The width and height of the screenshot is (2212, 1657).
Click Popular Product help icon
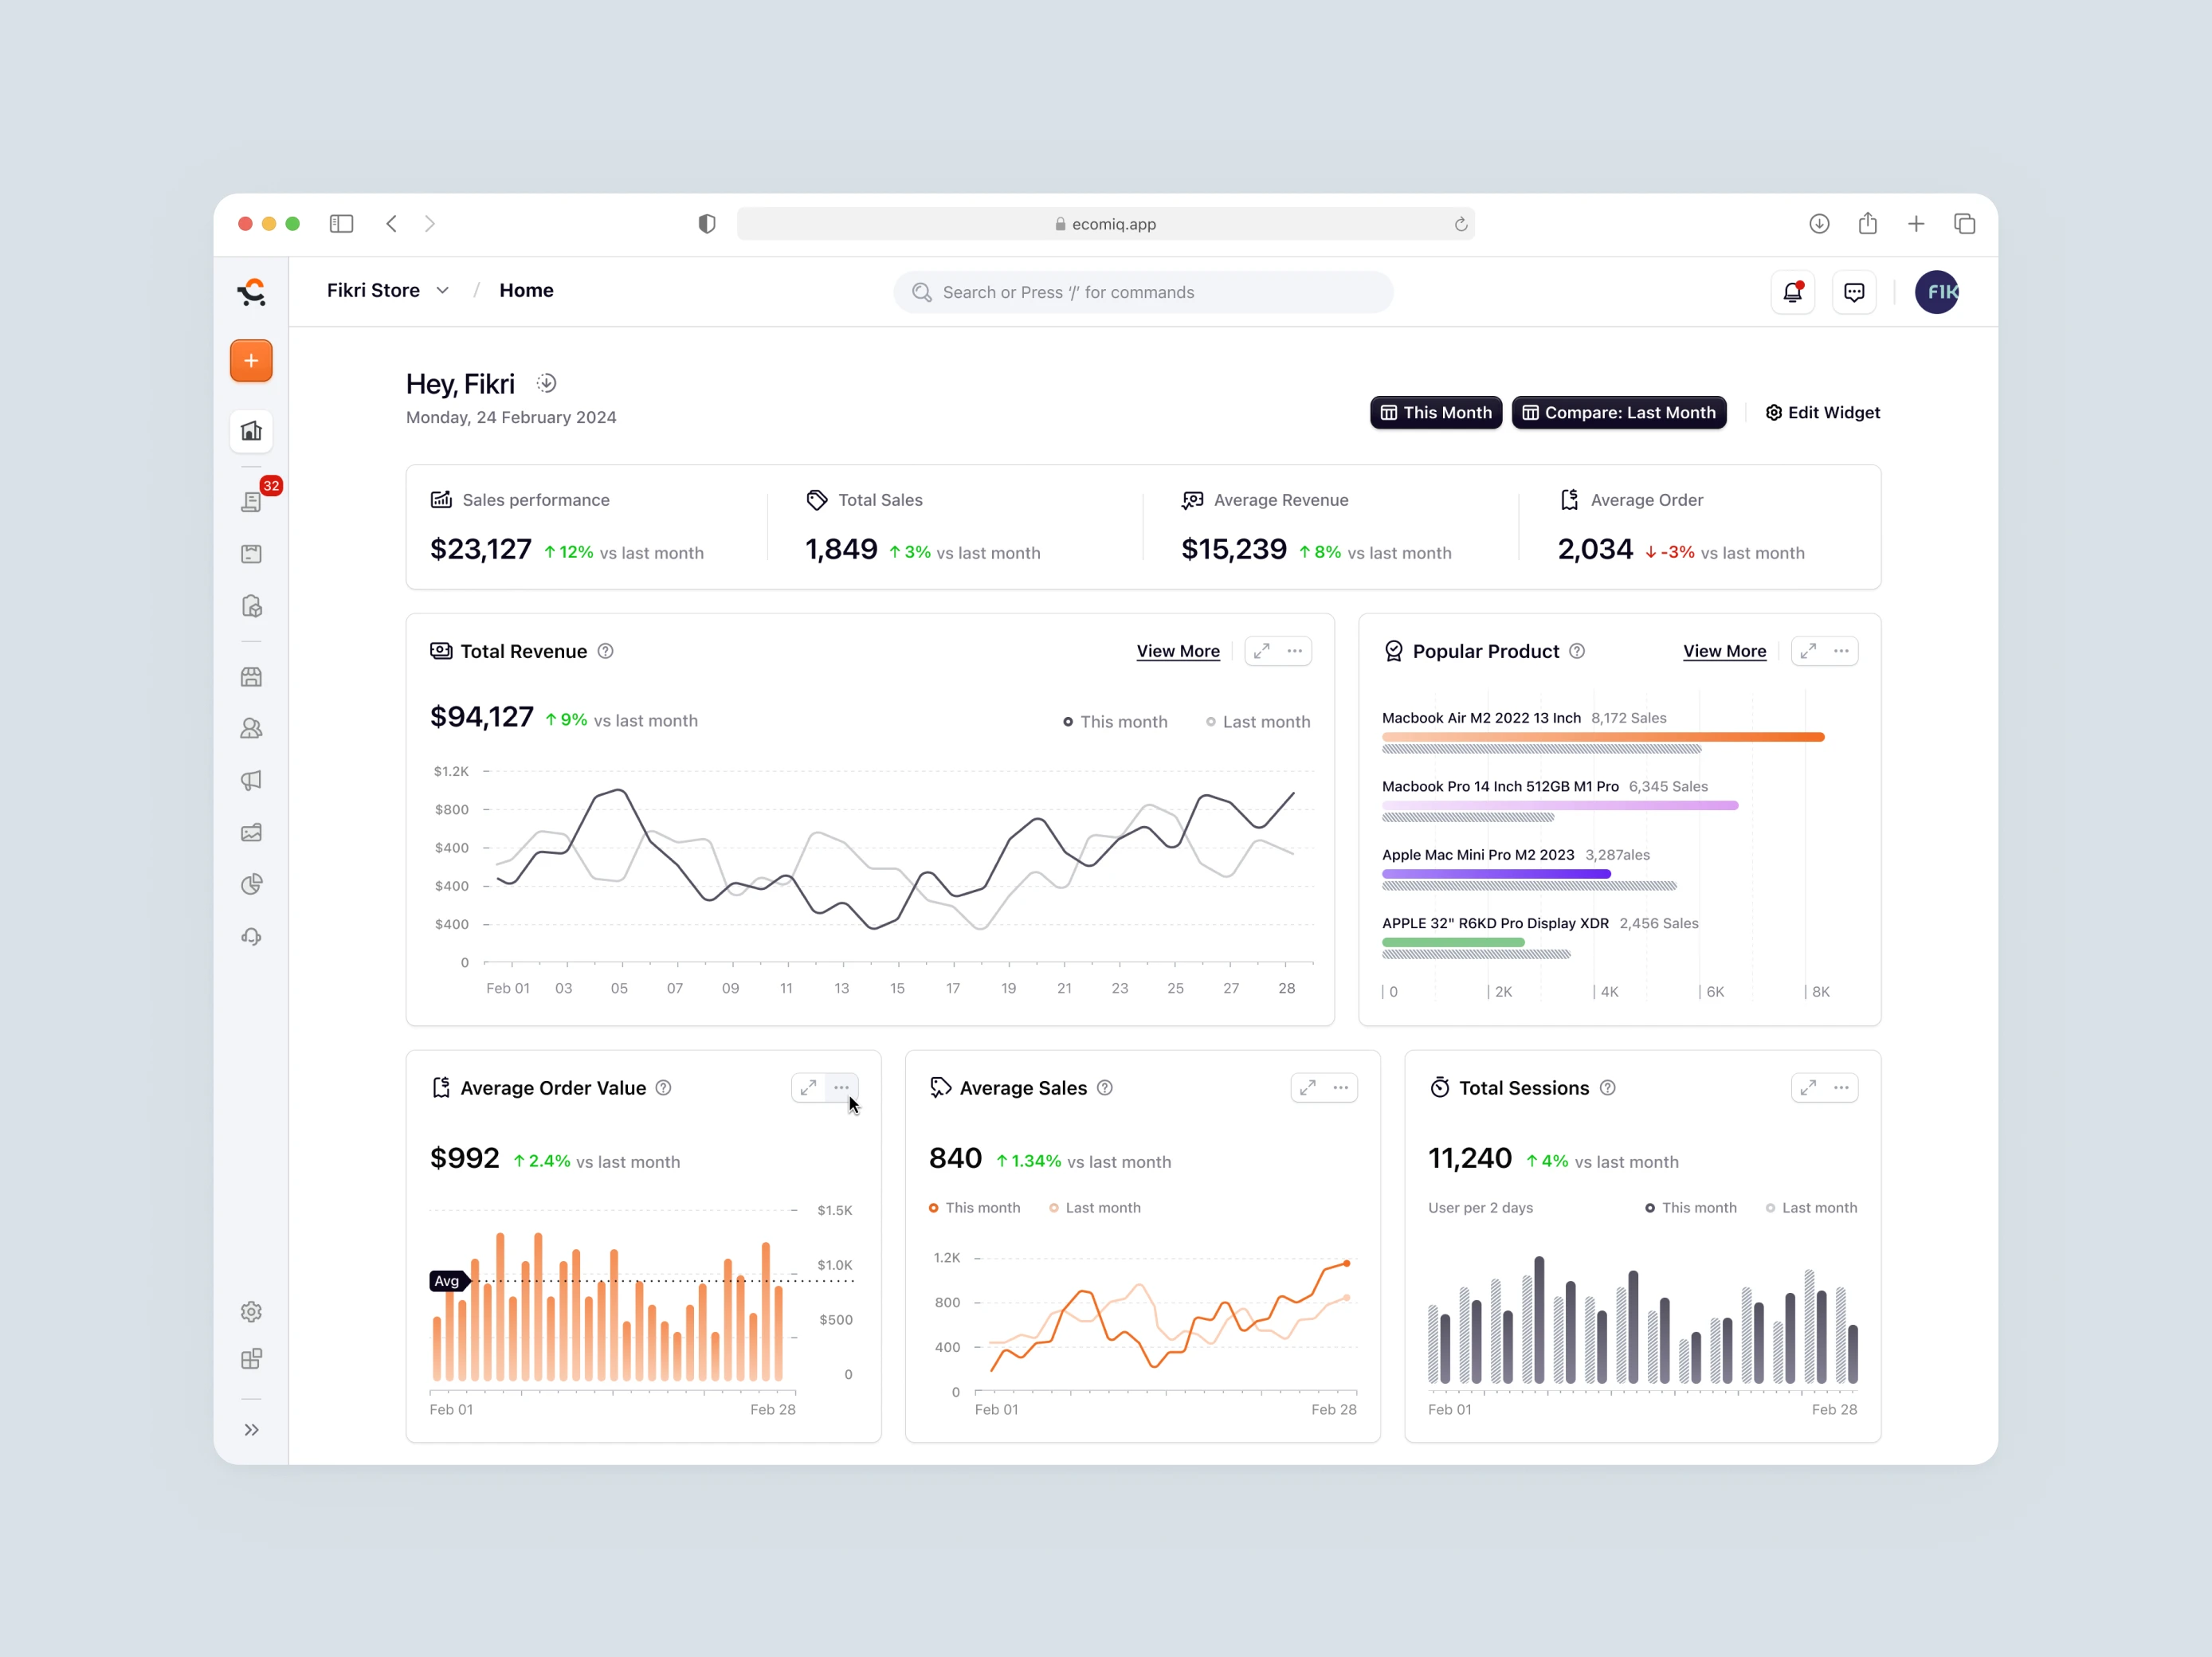tap(1577, 651)
